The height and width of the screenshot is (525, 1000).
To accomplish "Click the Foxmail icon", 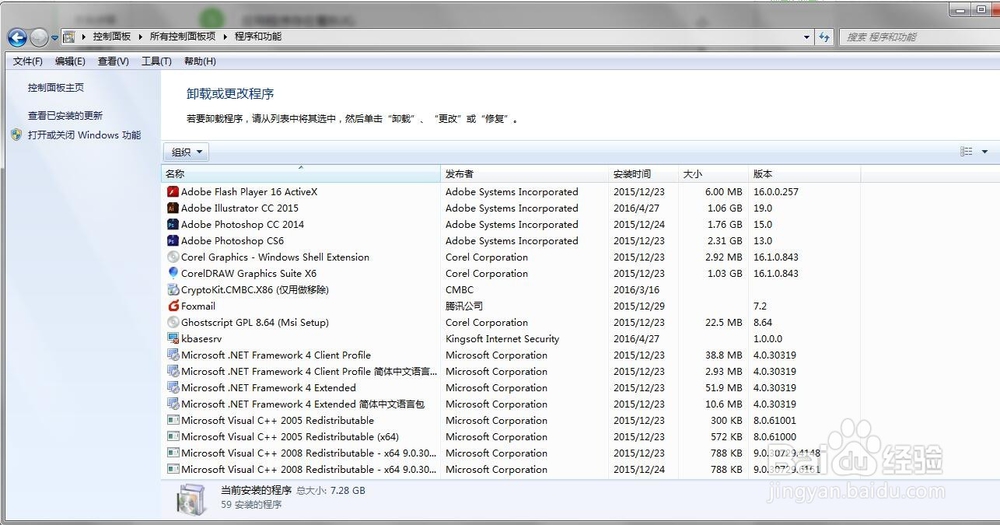I will click(173, 306).
